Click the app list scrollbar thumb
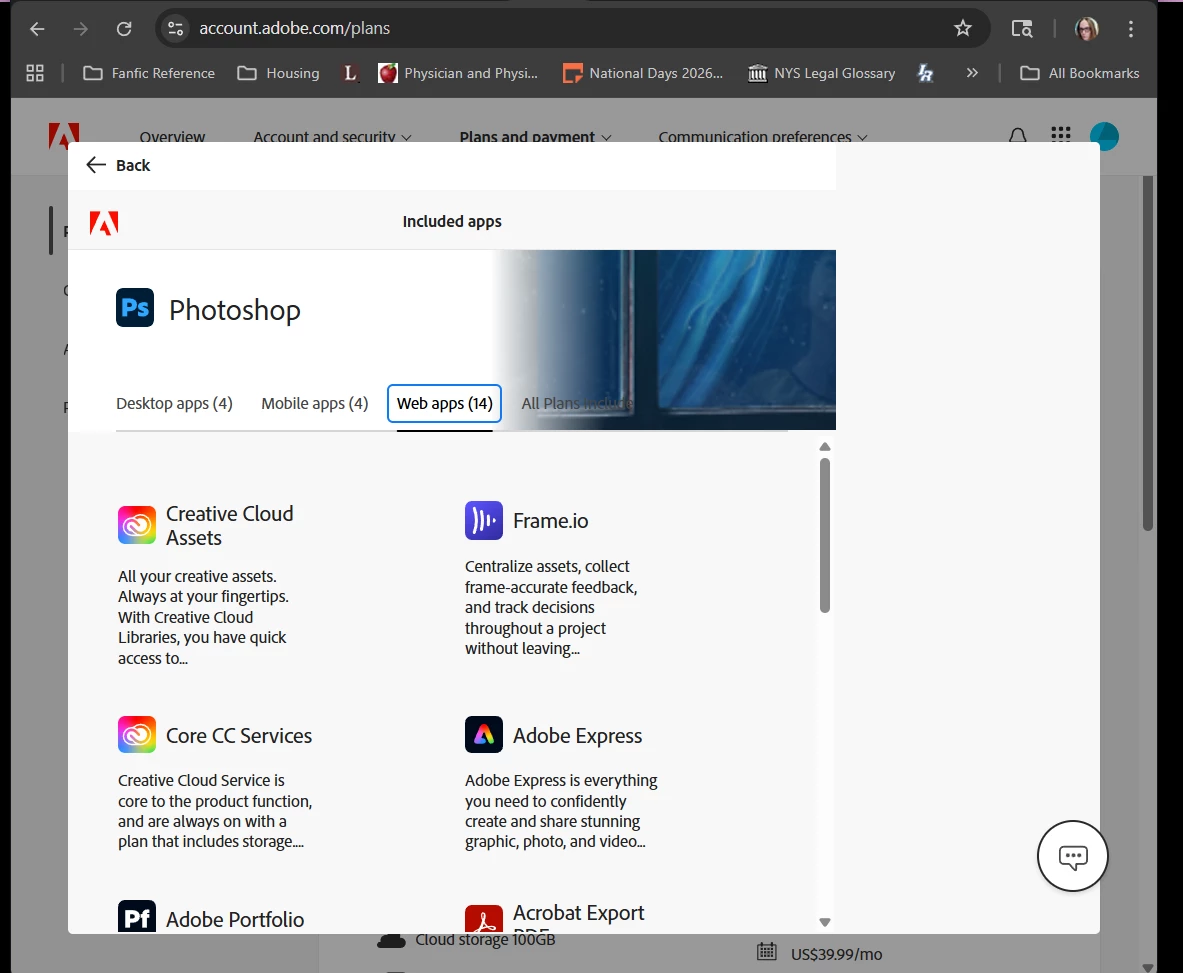 point(825,536)
